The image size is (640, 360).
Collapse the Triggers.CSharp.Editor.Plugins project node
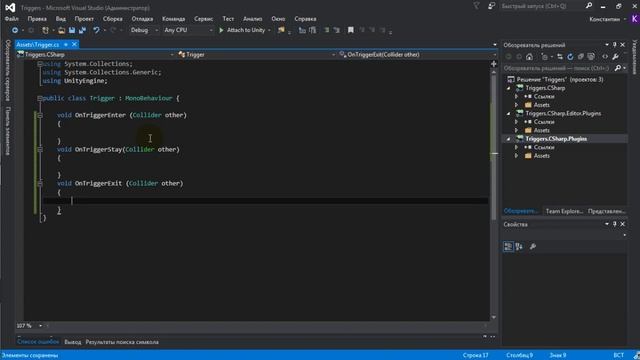click(x=509, y=113)
